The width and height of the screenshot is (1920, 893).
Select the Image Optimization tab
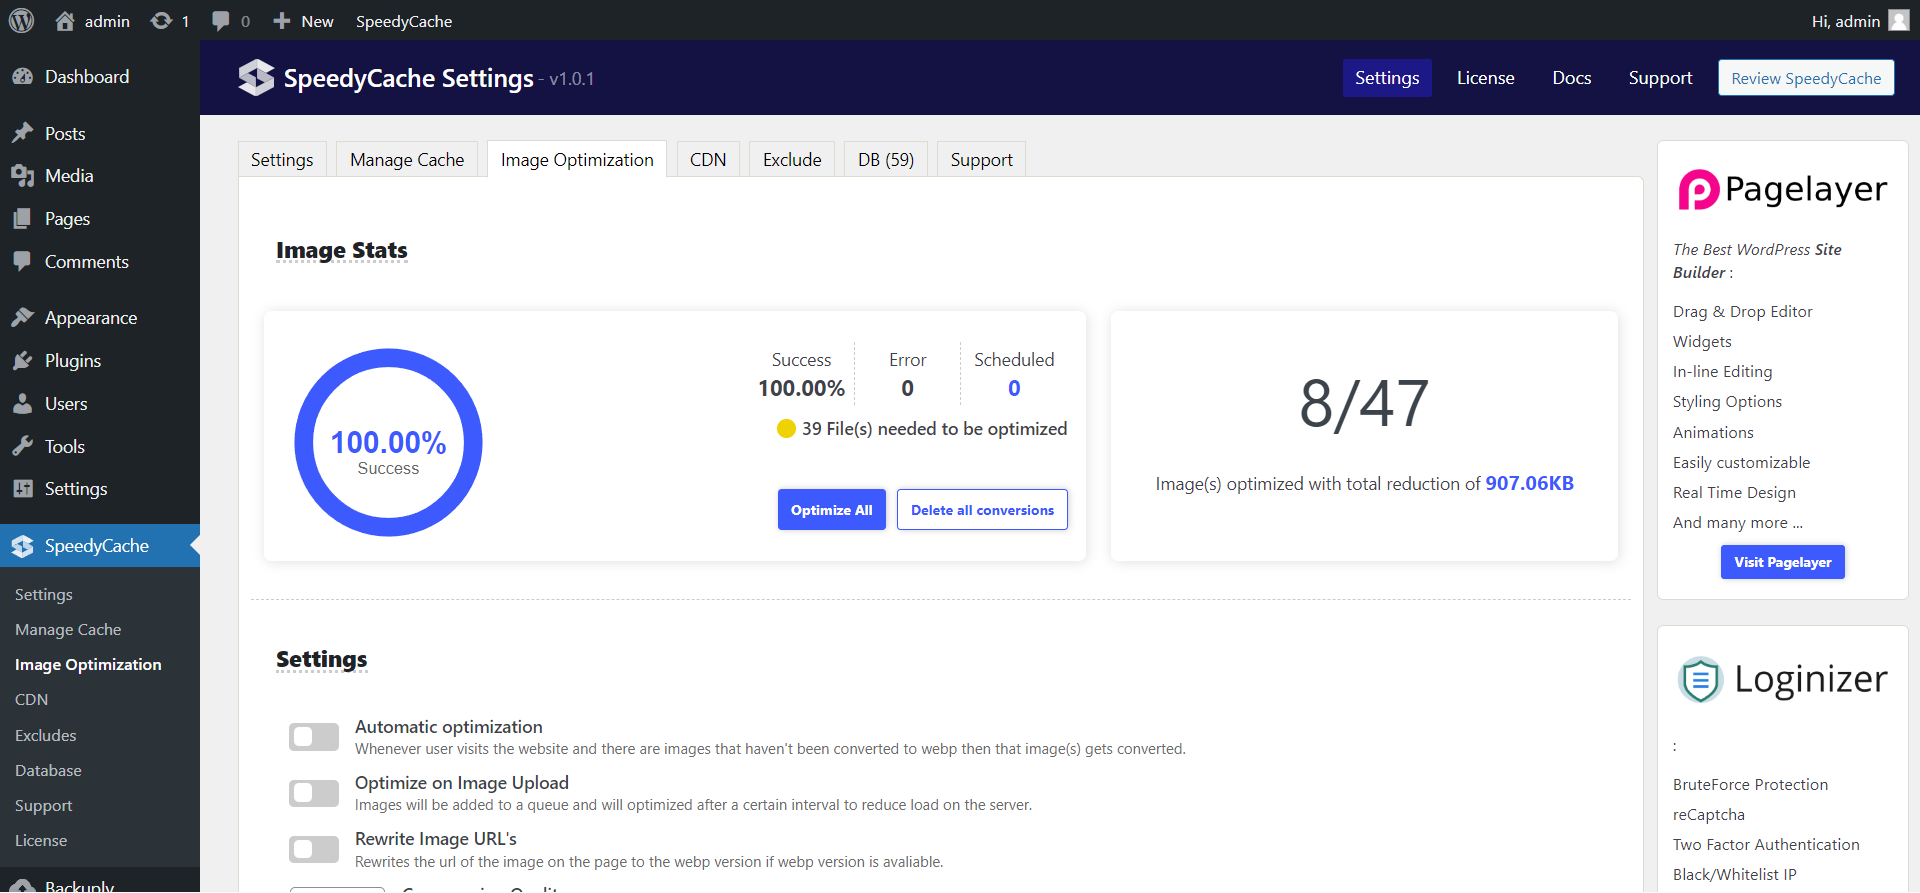click(577, 160)
